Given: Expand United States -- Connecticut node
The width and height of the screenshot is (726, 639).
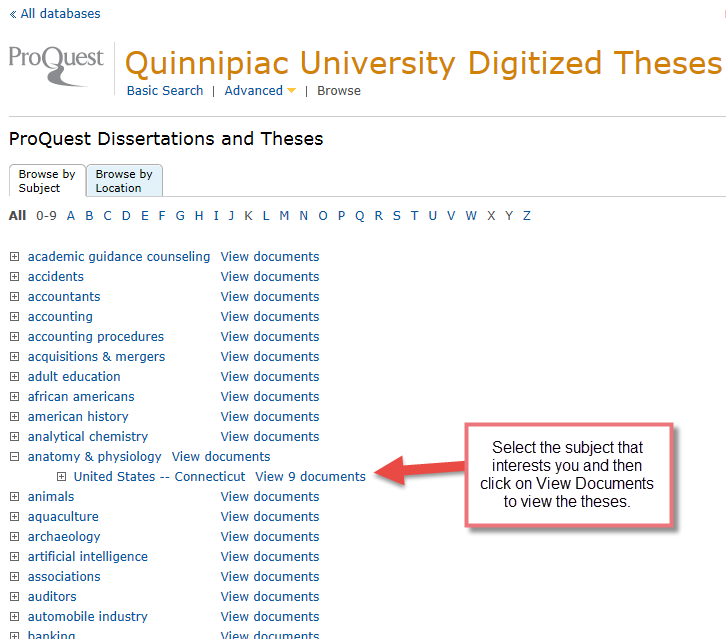Looking at the screenshot, I should (x=61, y=476).
